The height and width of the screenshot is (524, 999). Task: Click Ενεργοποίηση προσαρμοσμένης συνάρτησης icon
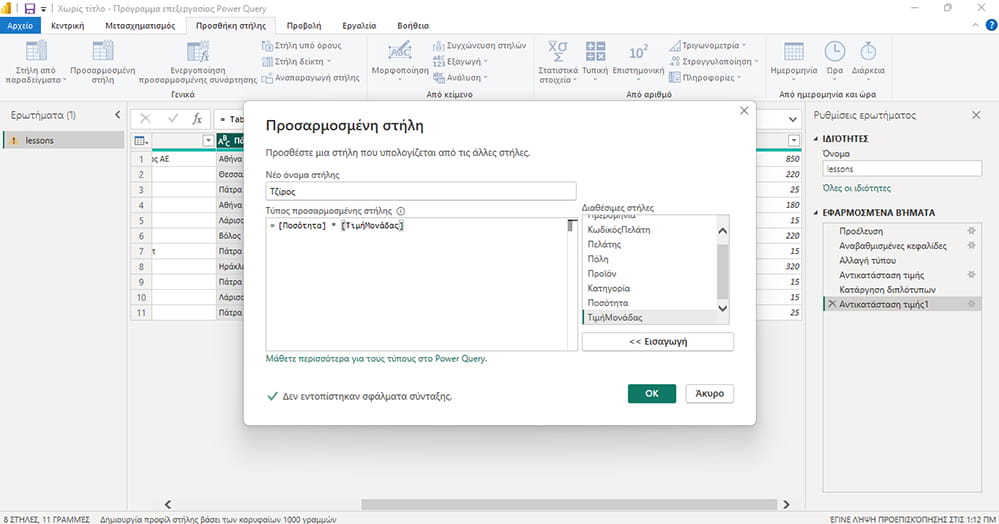click(198, 52)
